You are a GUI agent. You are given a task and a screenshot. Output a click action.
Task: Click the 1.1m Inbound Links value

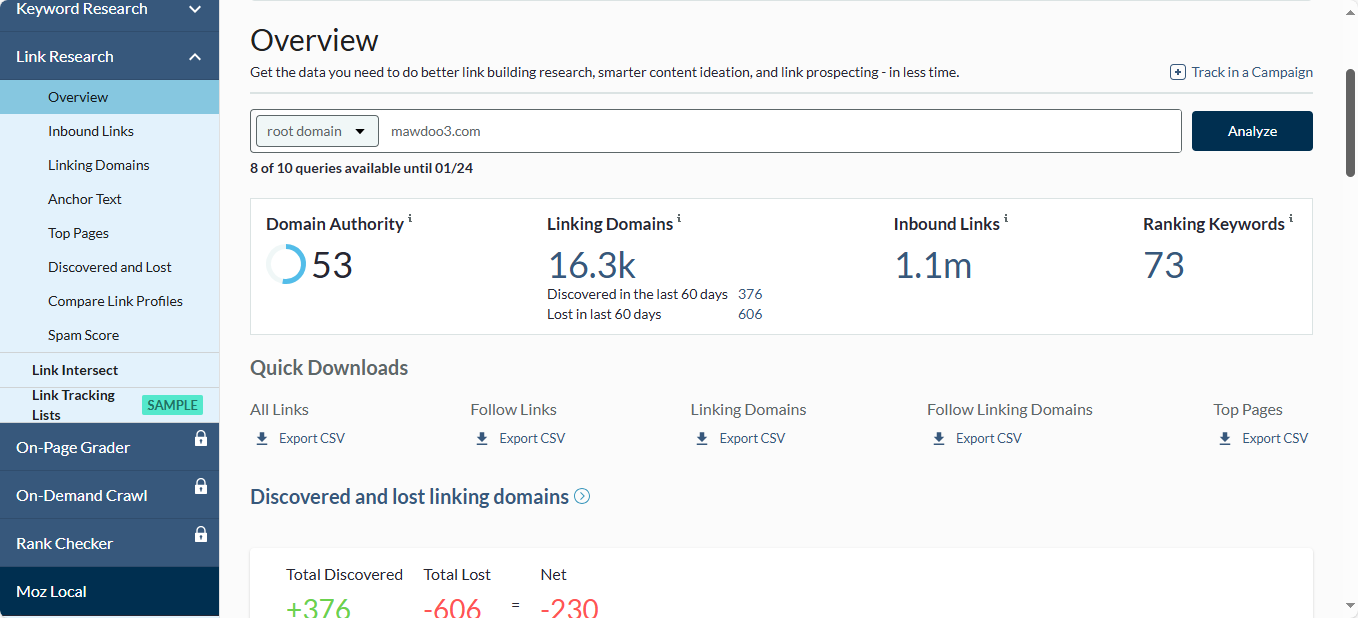pos(933,265)
